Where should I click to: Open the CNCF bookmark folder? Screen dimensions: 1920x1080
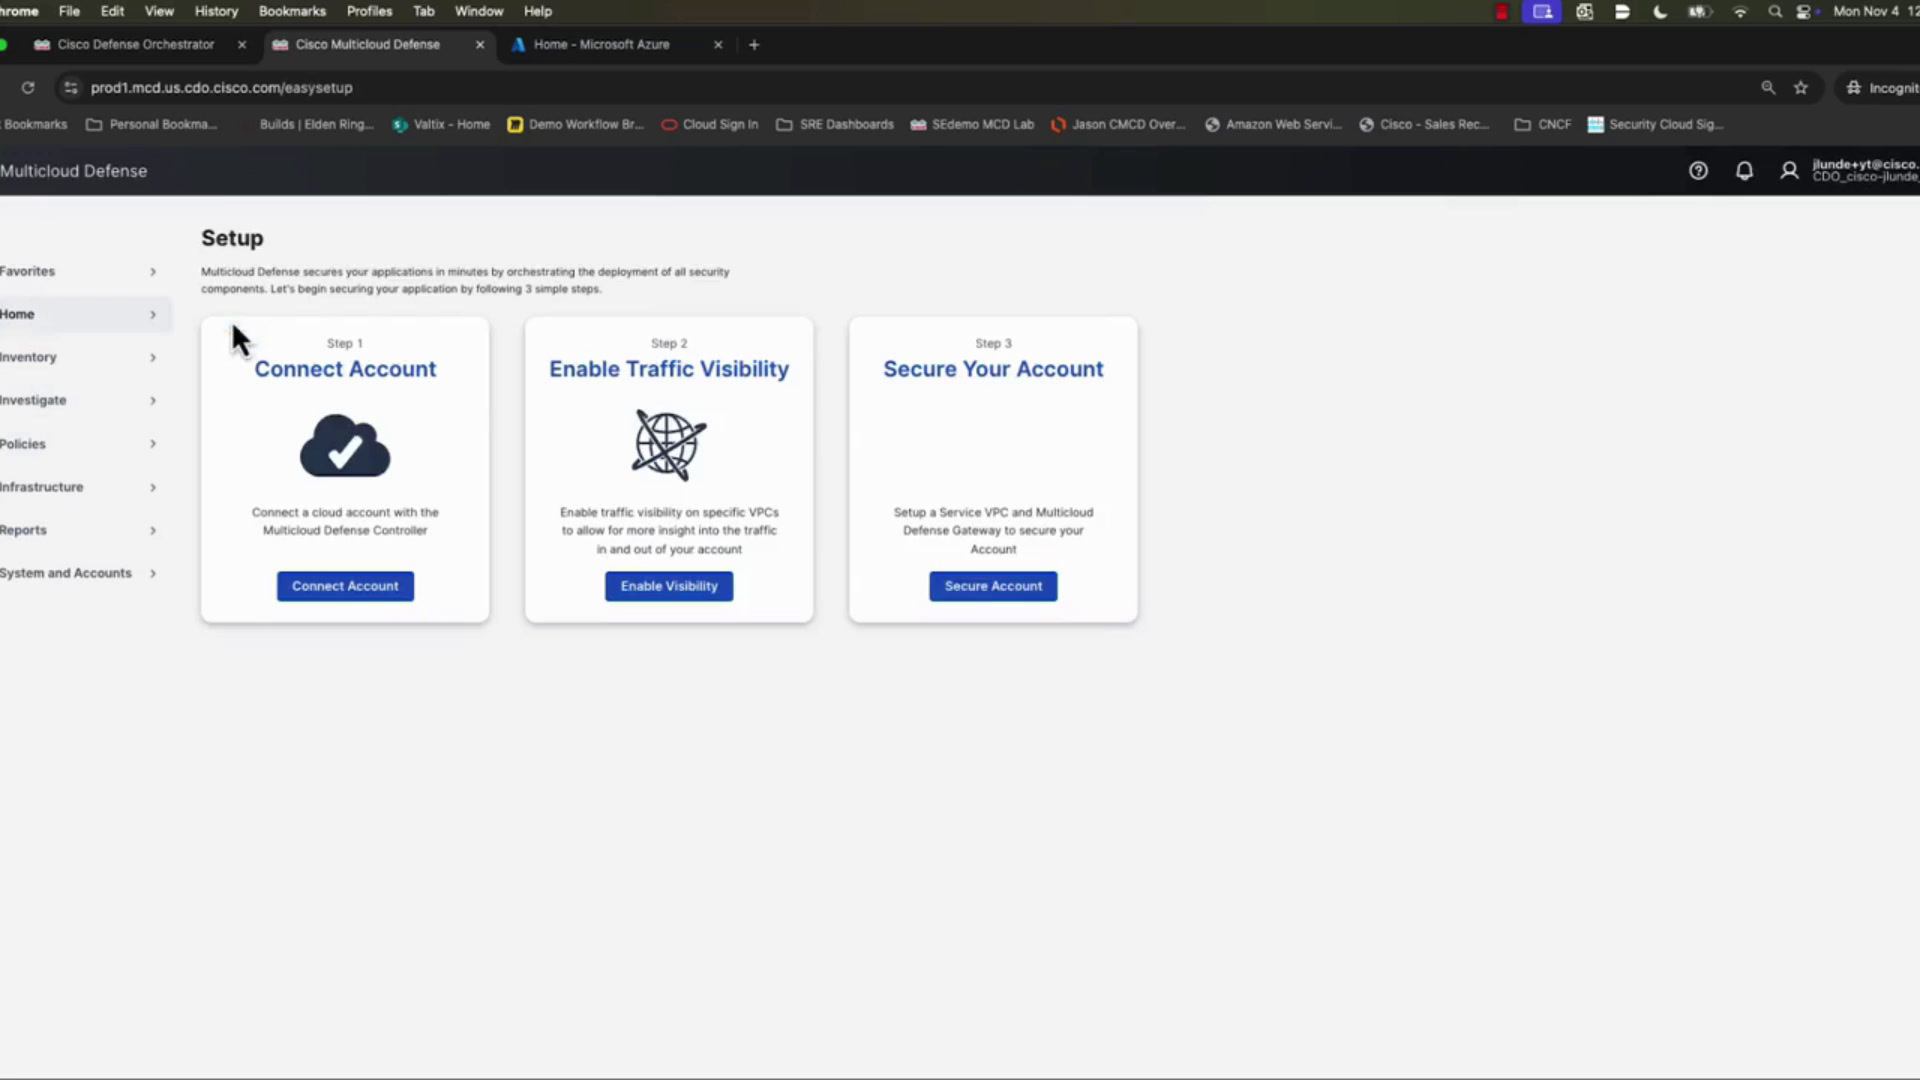point(1543,125)
